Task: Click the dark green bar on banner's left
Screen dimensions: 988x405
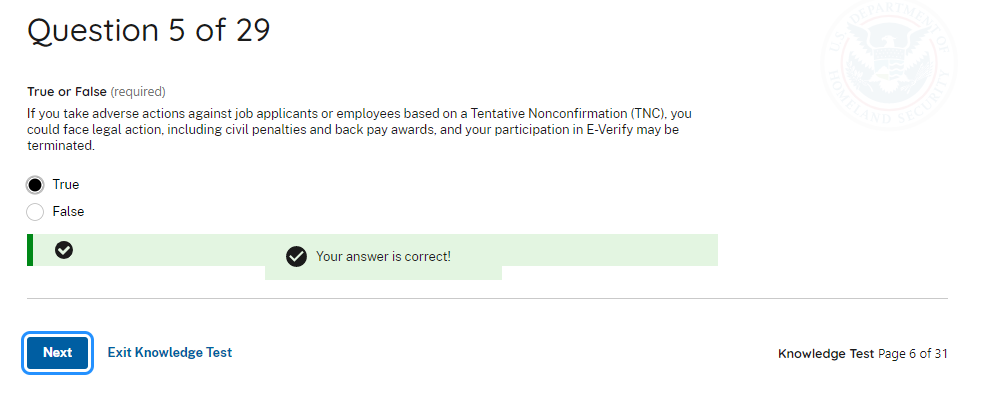Action: [30, 250]
